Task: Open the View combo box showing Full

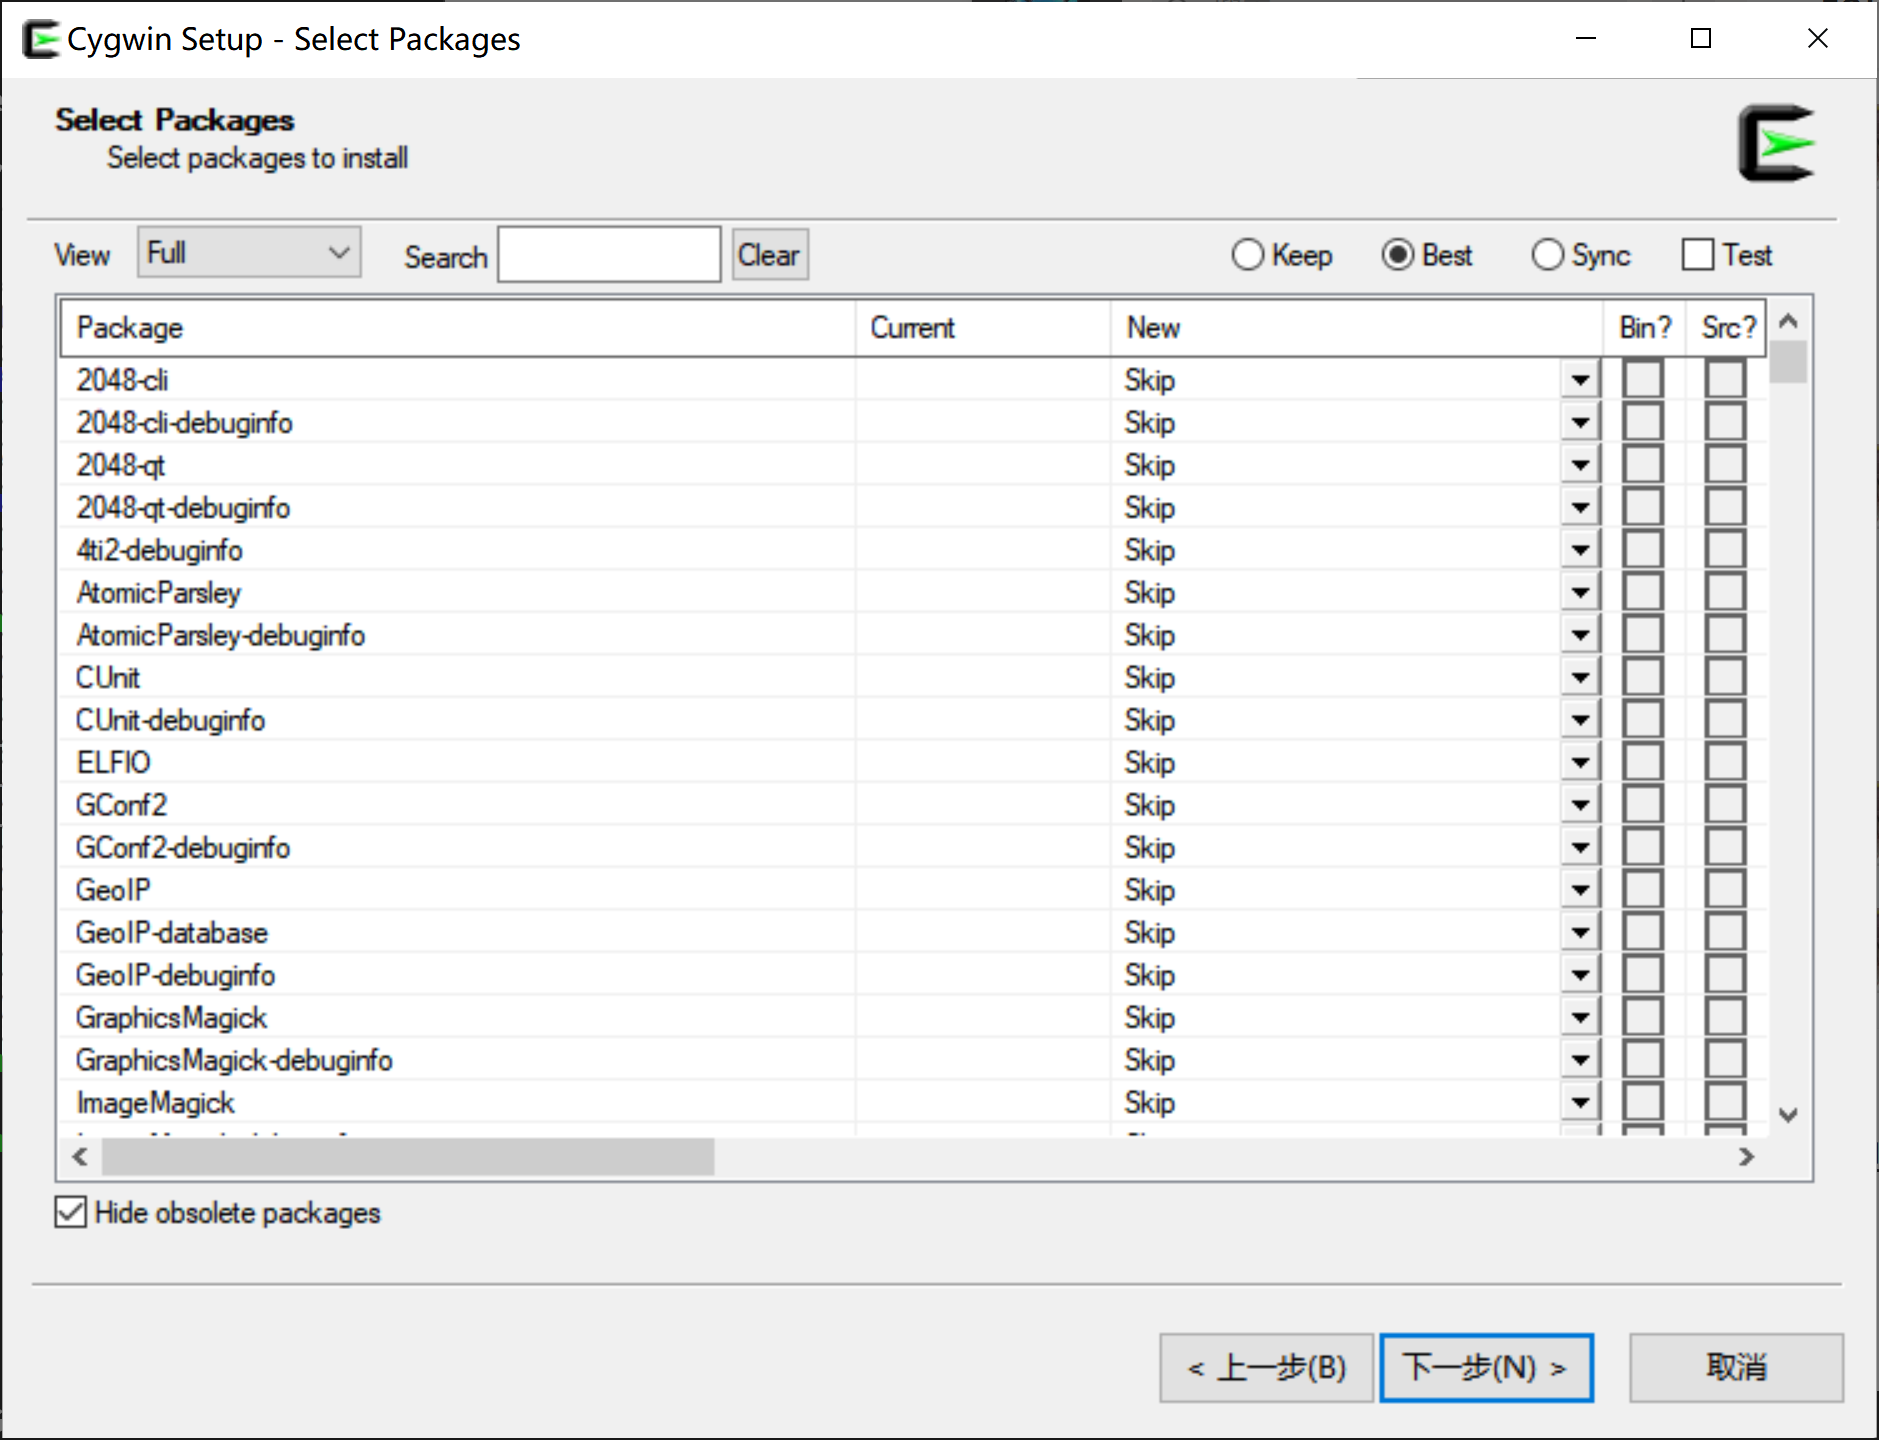Action: 249,253
